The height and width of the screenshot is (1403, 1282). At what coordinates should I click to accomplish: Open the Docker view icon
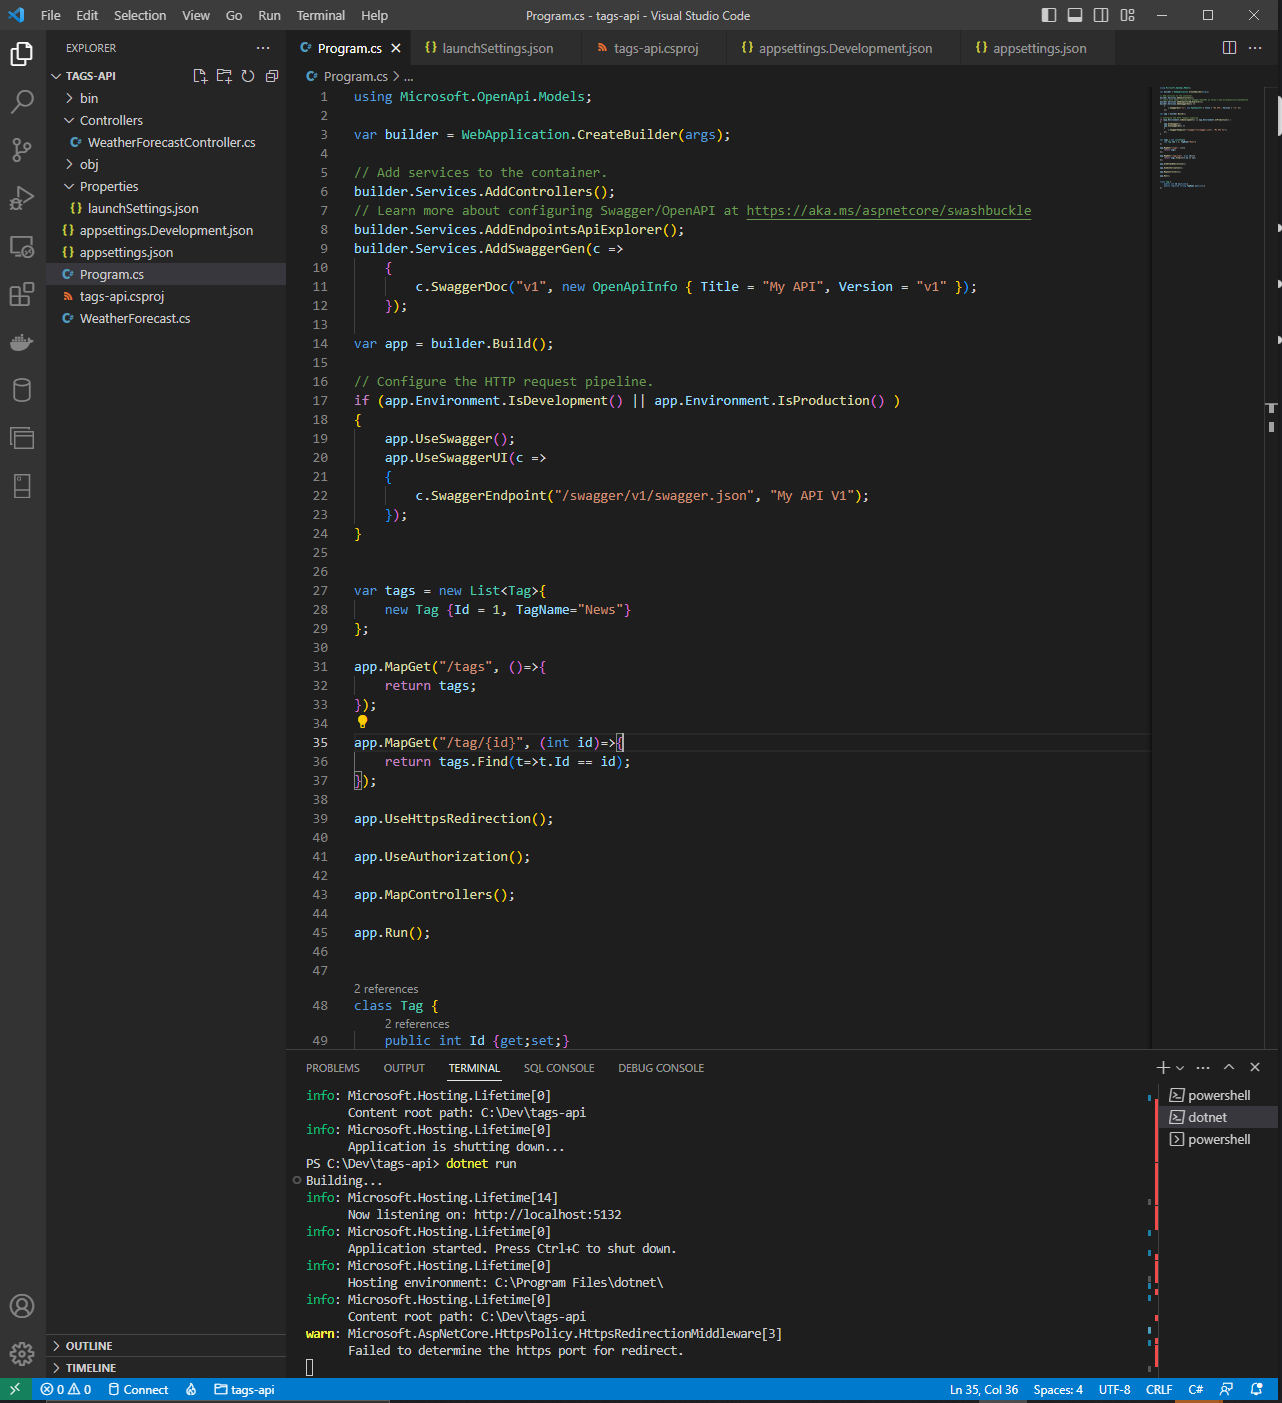22,343
